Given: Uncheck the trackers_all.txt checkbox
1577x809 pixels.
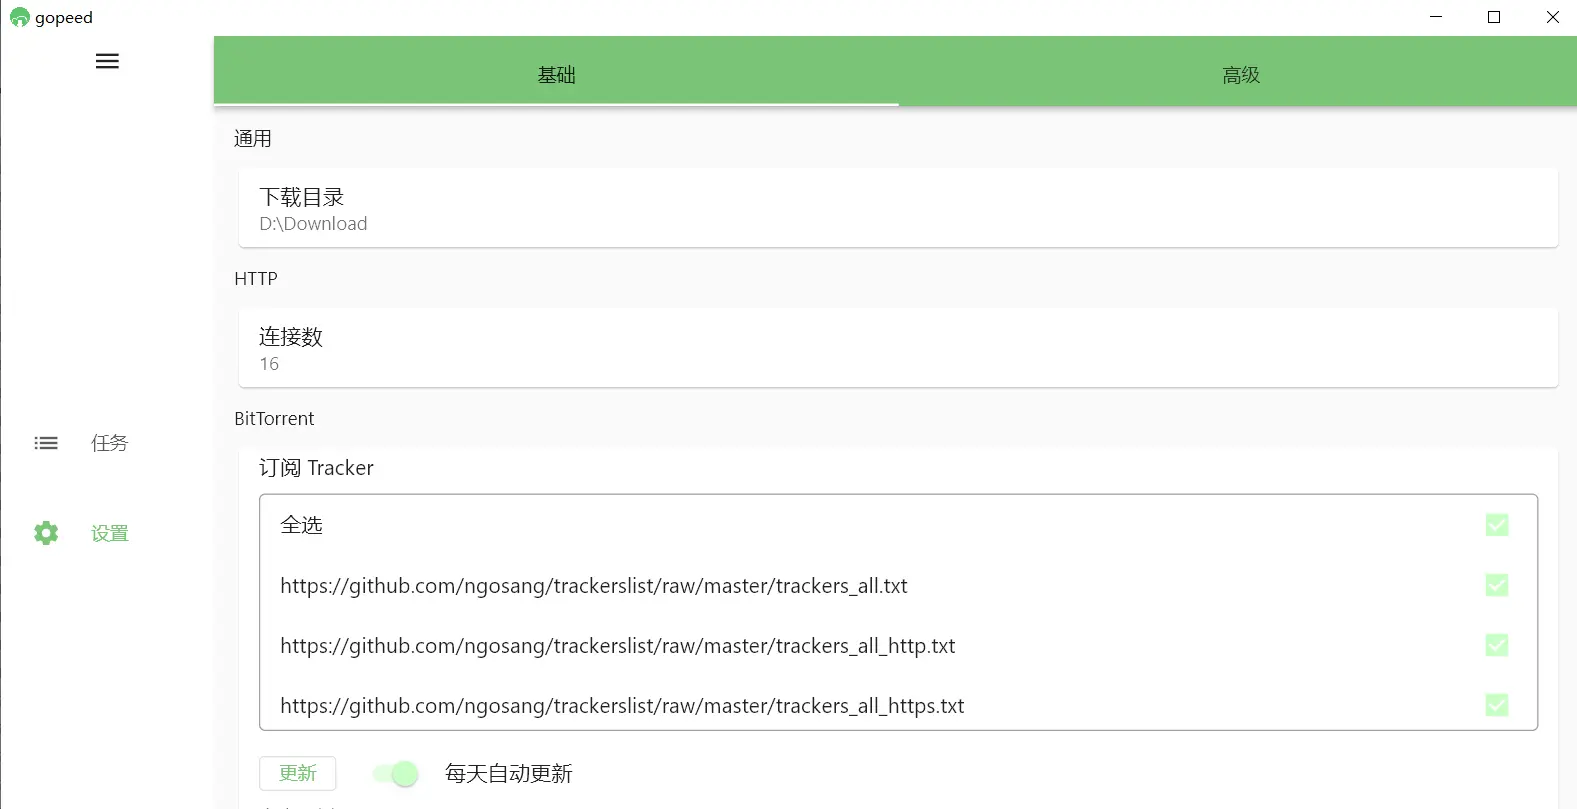Looking at the screenshot, I should click(x=1497, y=585).
